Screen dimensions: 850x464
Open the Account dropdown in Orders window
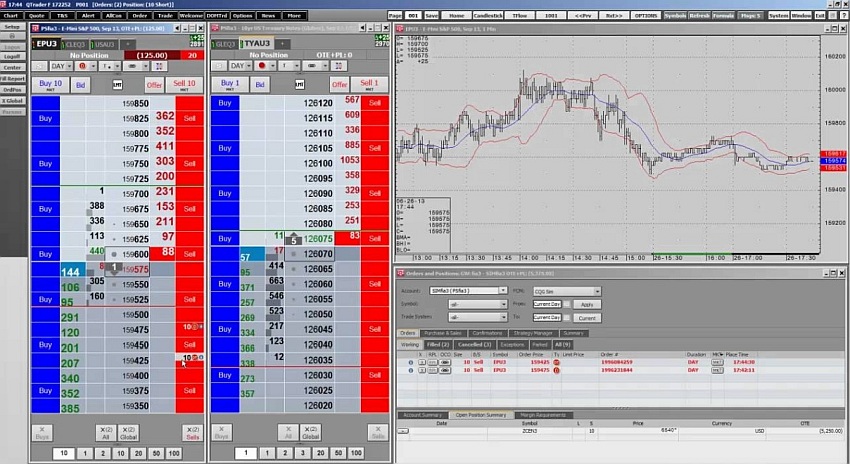coord(468,291)
